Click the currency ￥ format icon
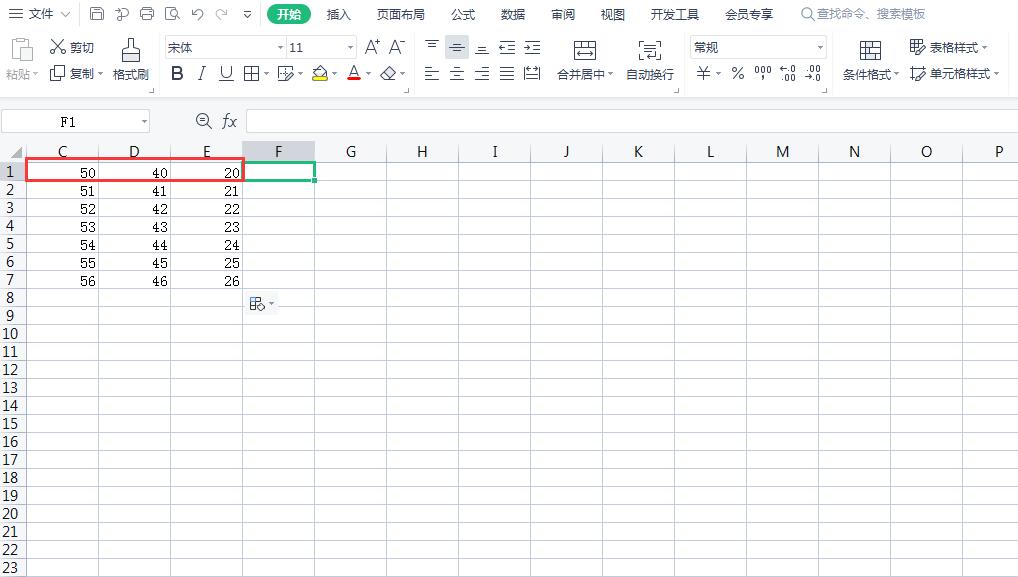Screen dimensions: 1018x577 703,73
